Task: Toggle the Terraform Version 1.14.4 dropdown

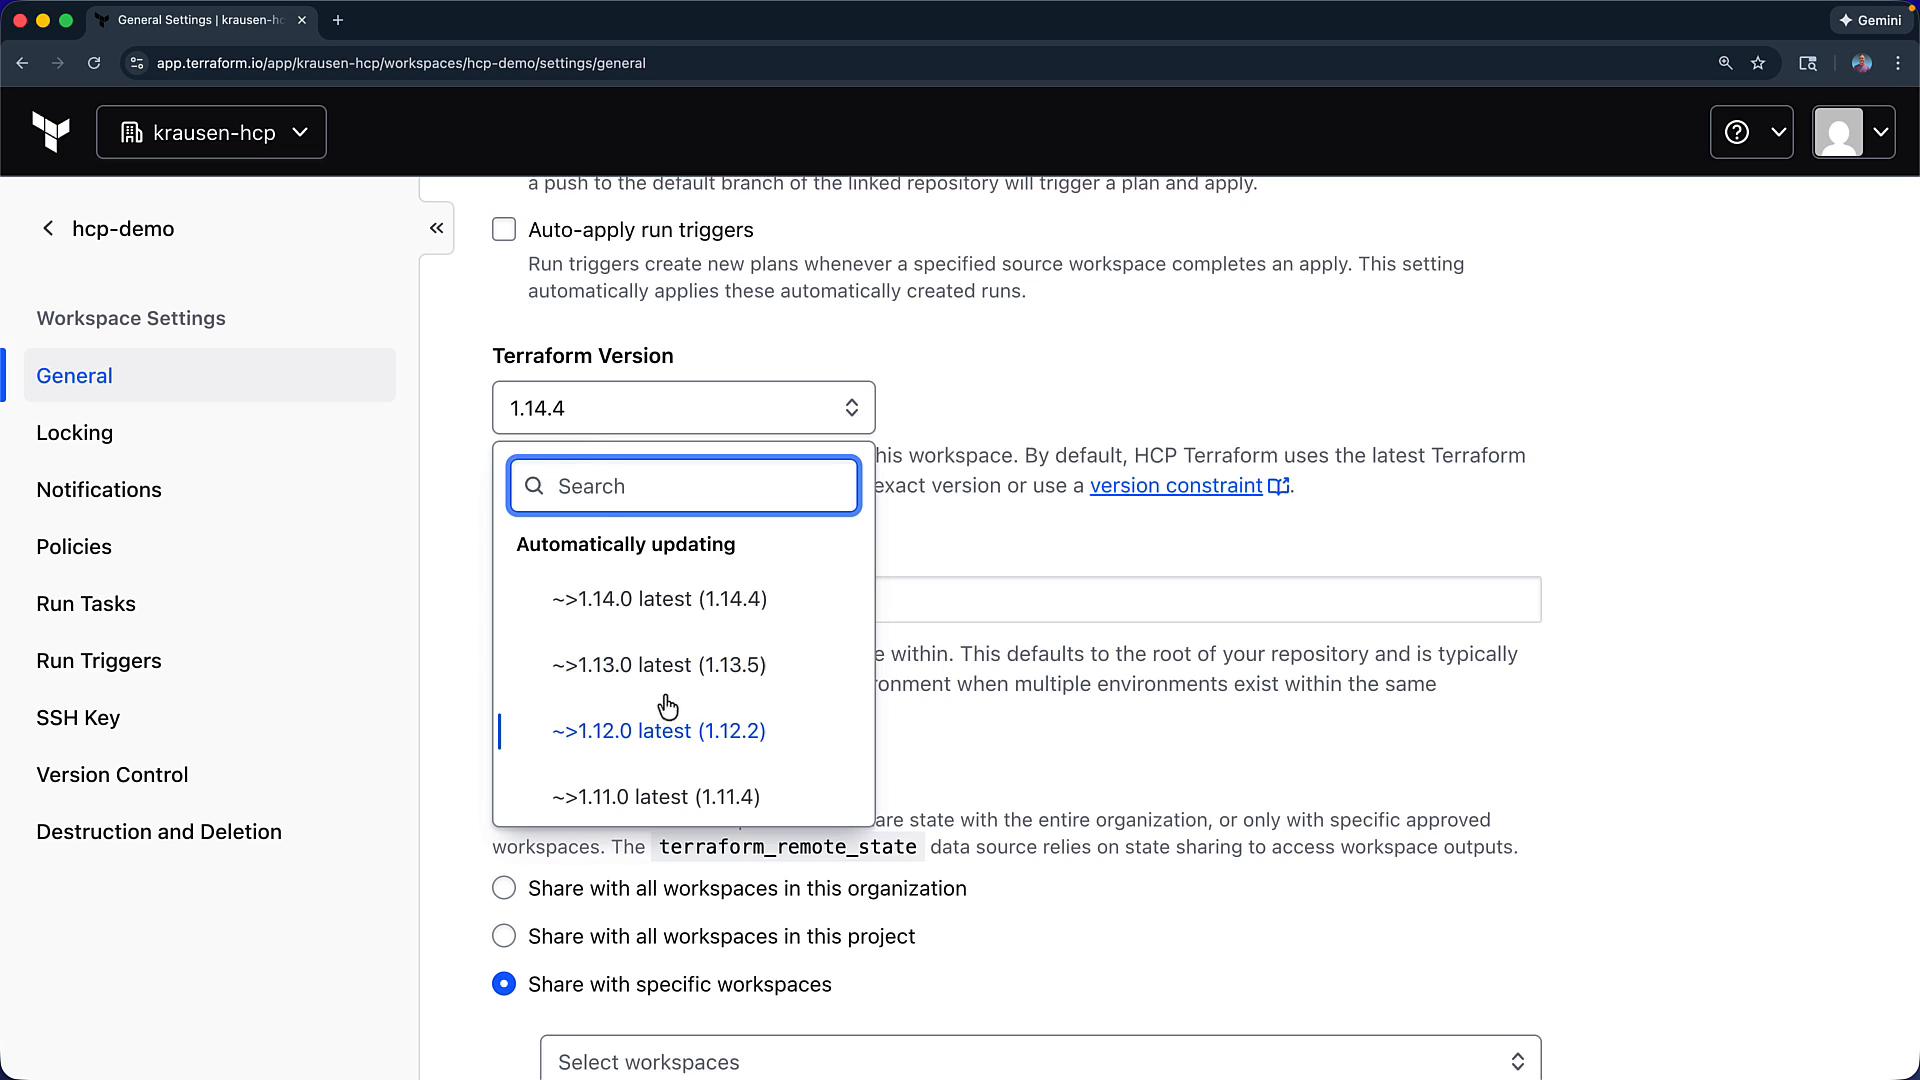Action: 684,408
